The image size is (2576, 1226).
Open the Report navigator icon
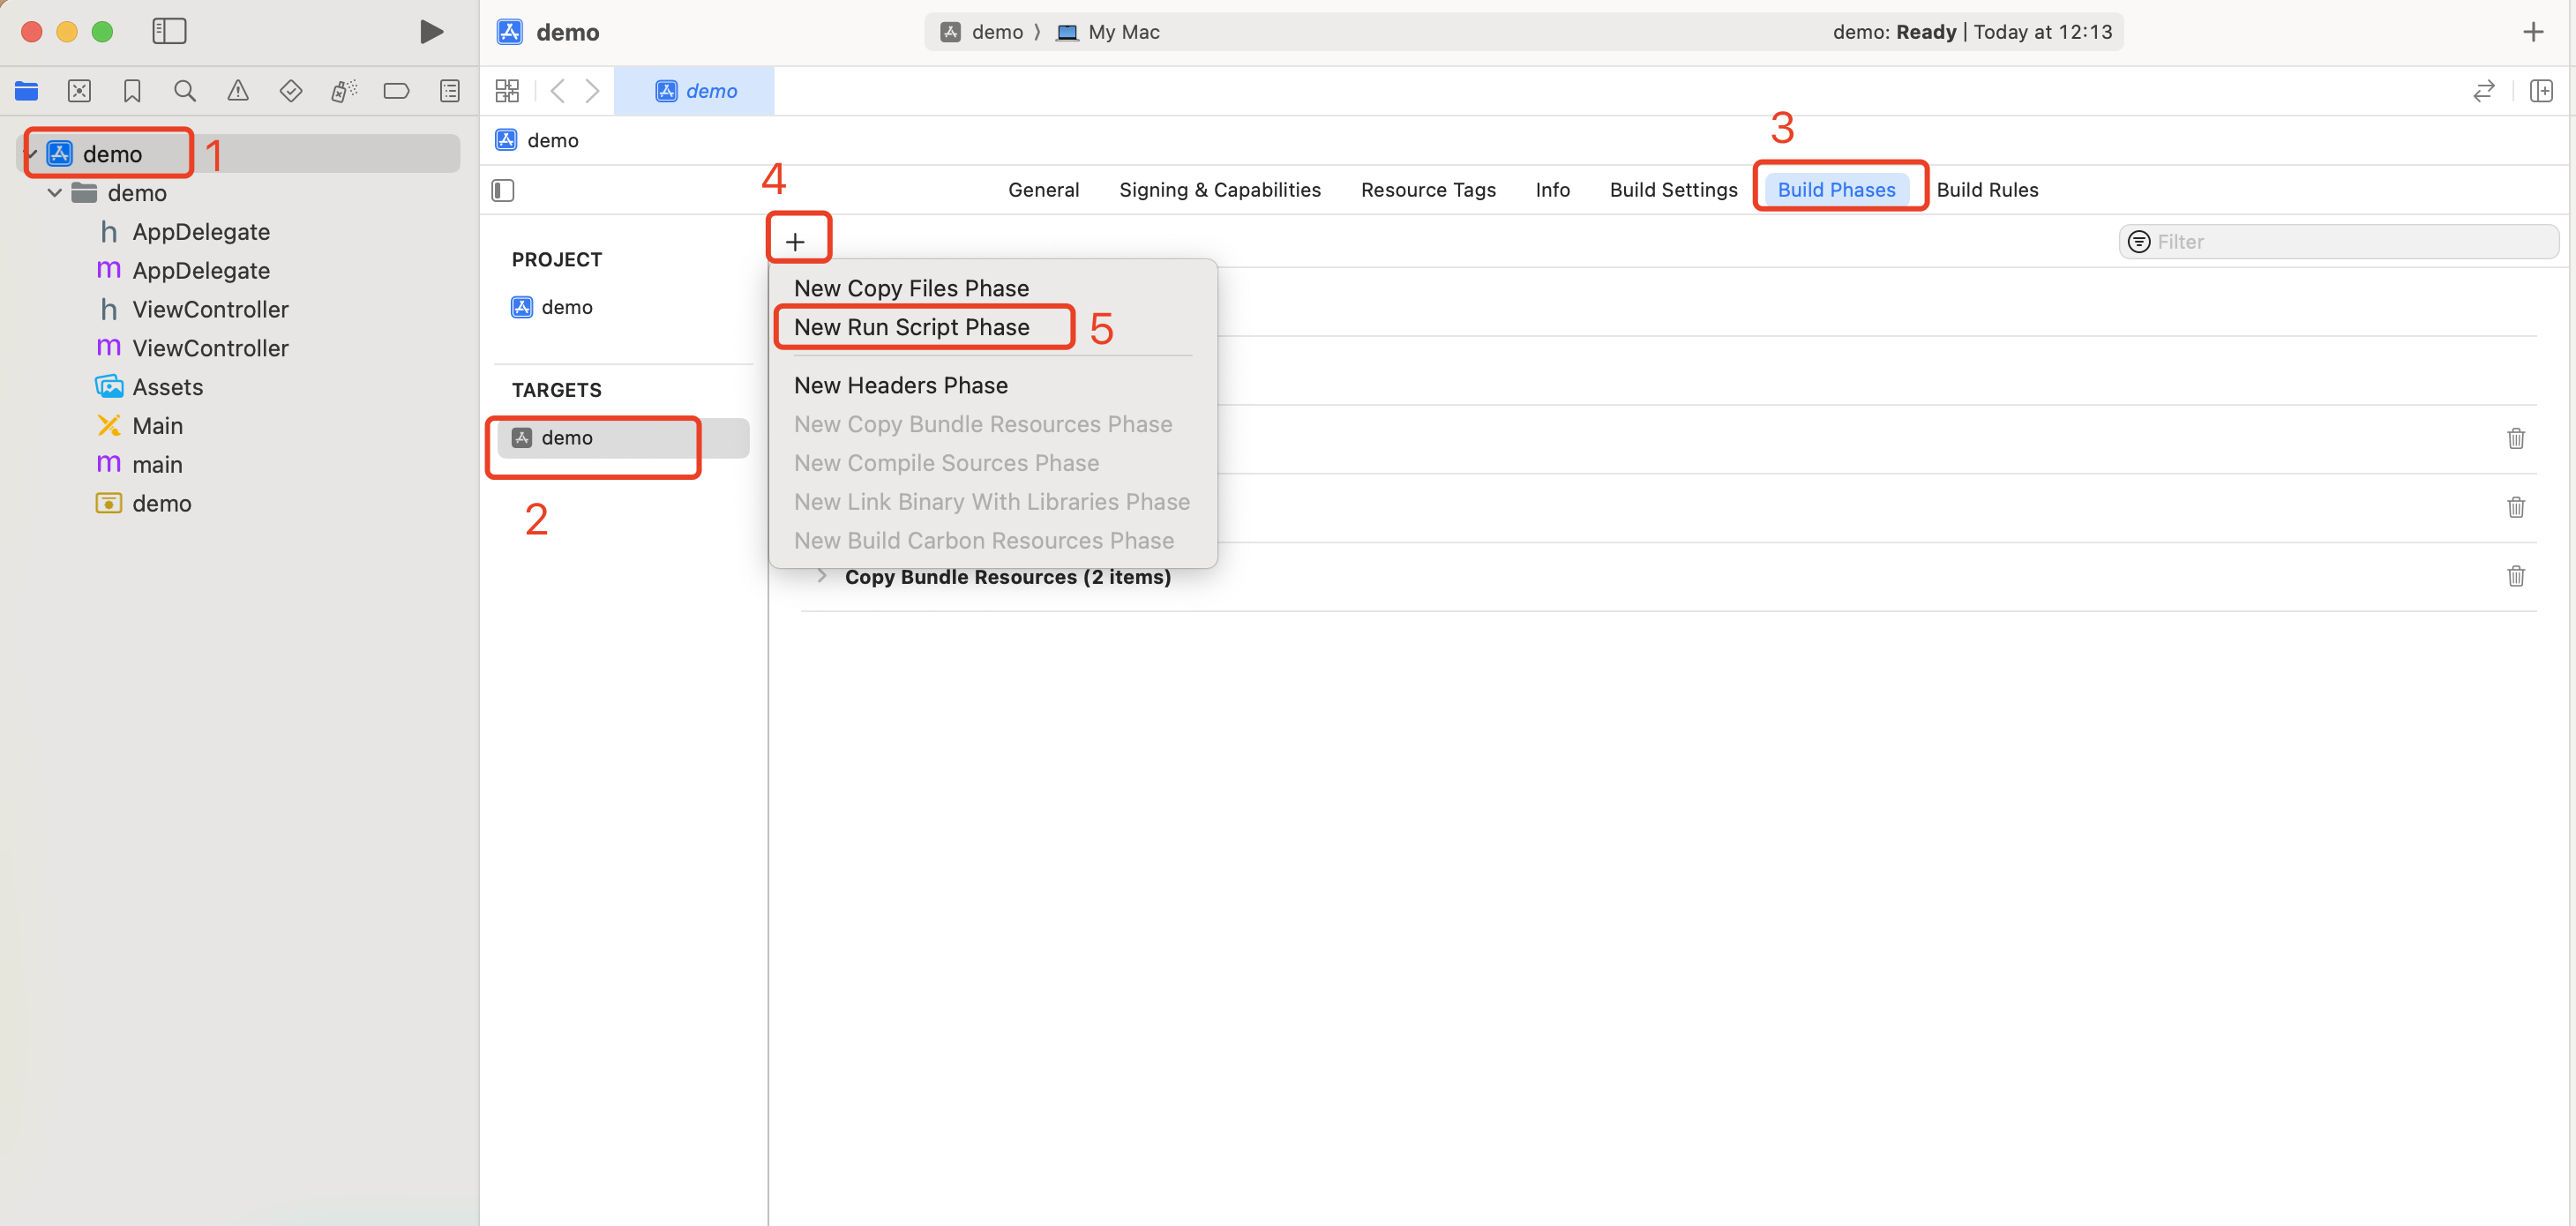click(450, 91)
